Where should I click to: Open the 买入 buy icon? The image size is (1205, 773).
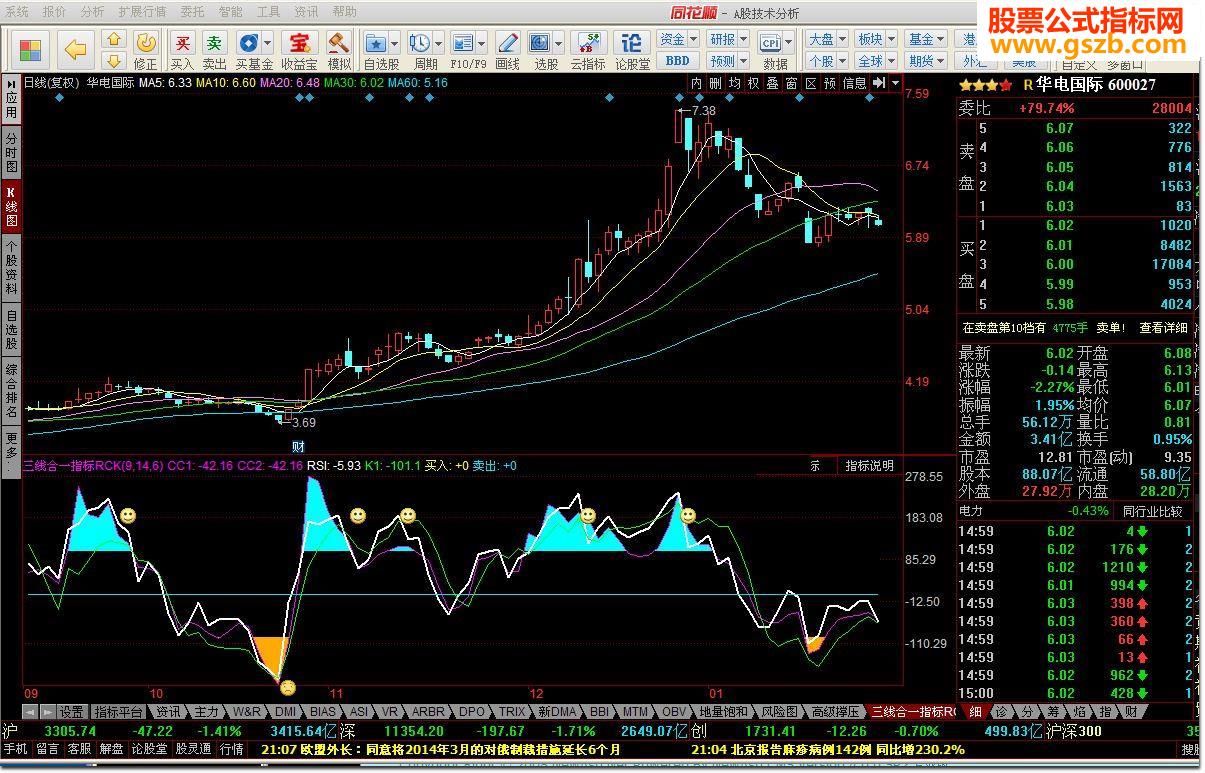click(182, 50)
